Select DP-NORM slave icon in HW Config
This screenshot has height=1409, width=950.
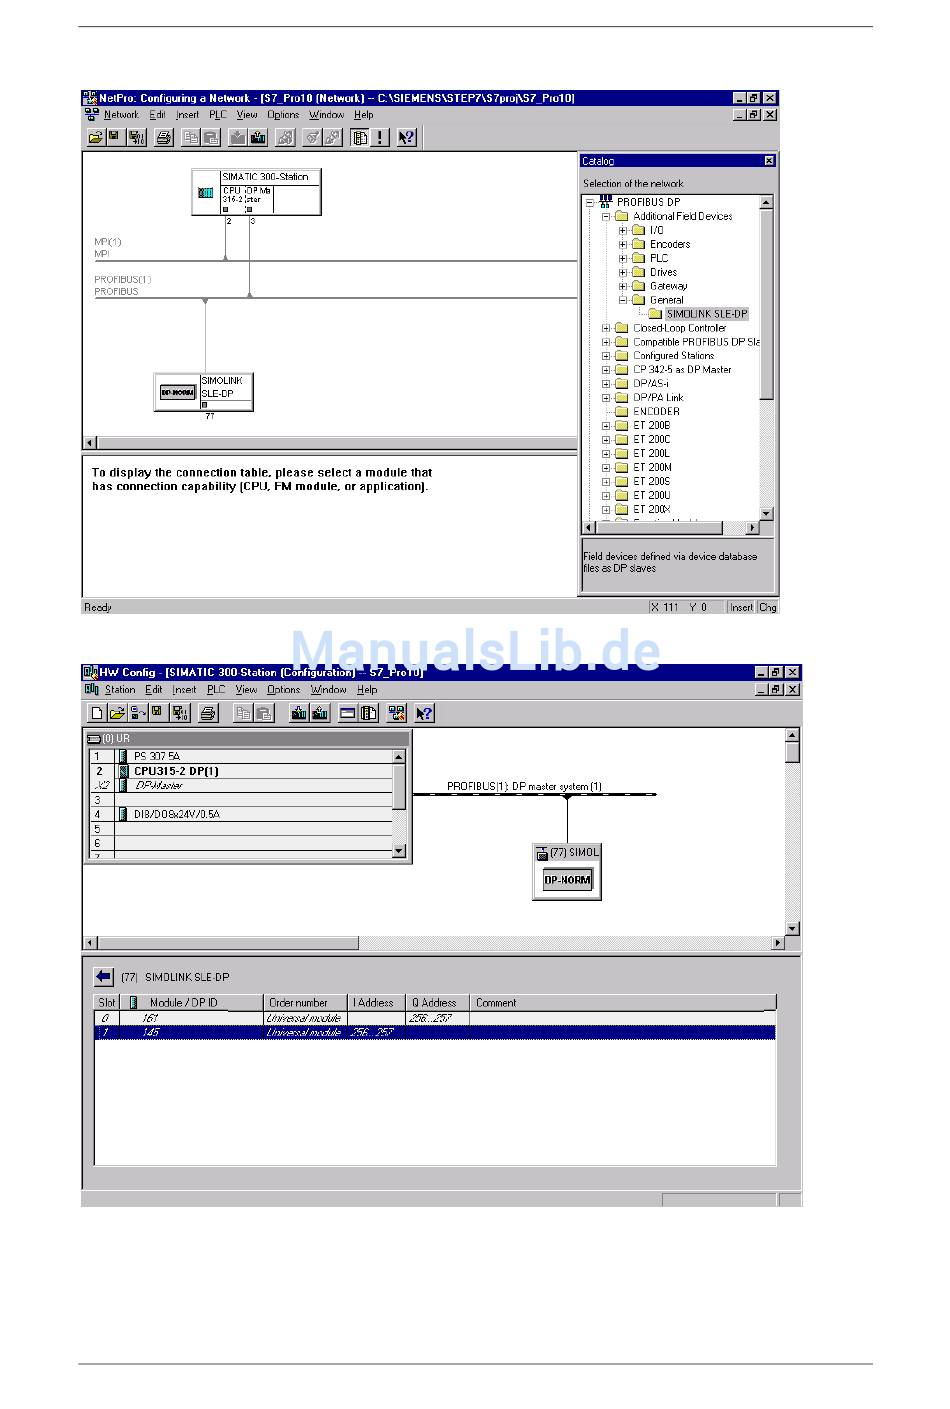click(567, 880)
